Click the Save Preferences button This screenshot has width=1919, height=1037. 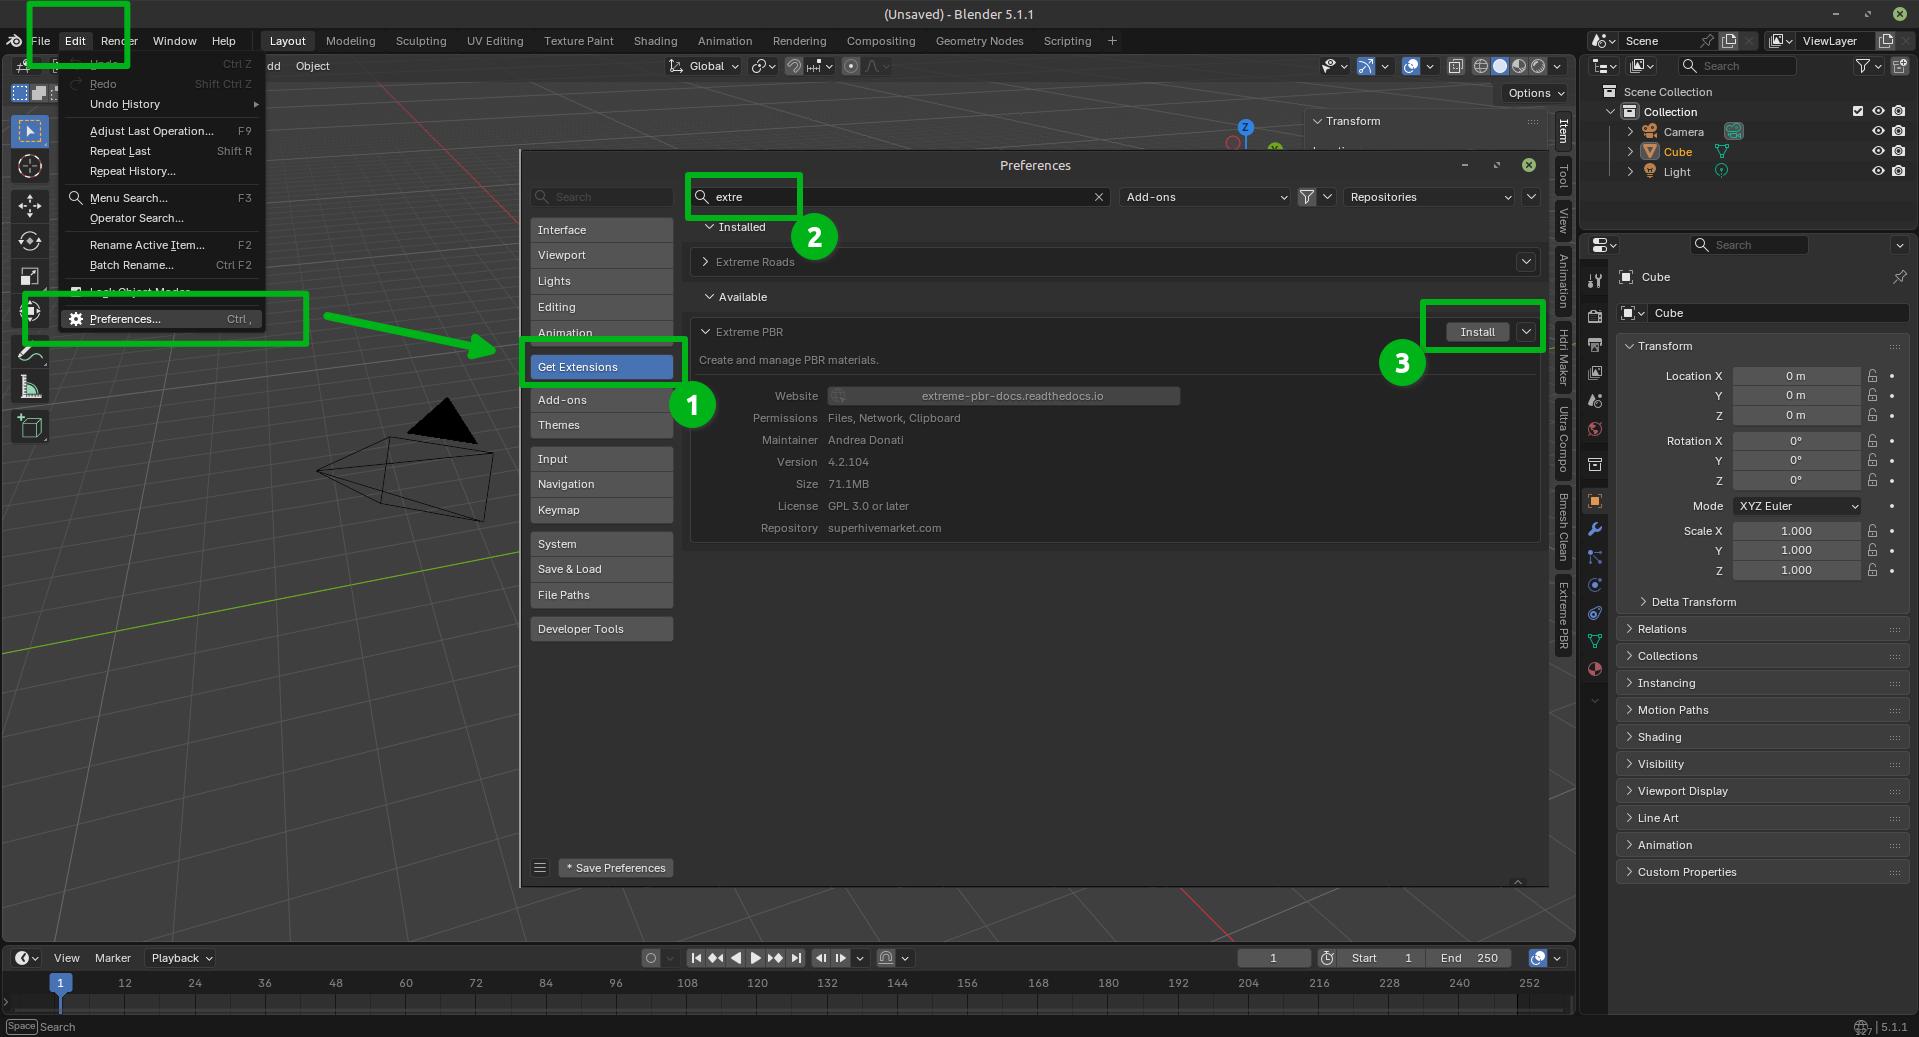(616, 868)
